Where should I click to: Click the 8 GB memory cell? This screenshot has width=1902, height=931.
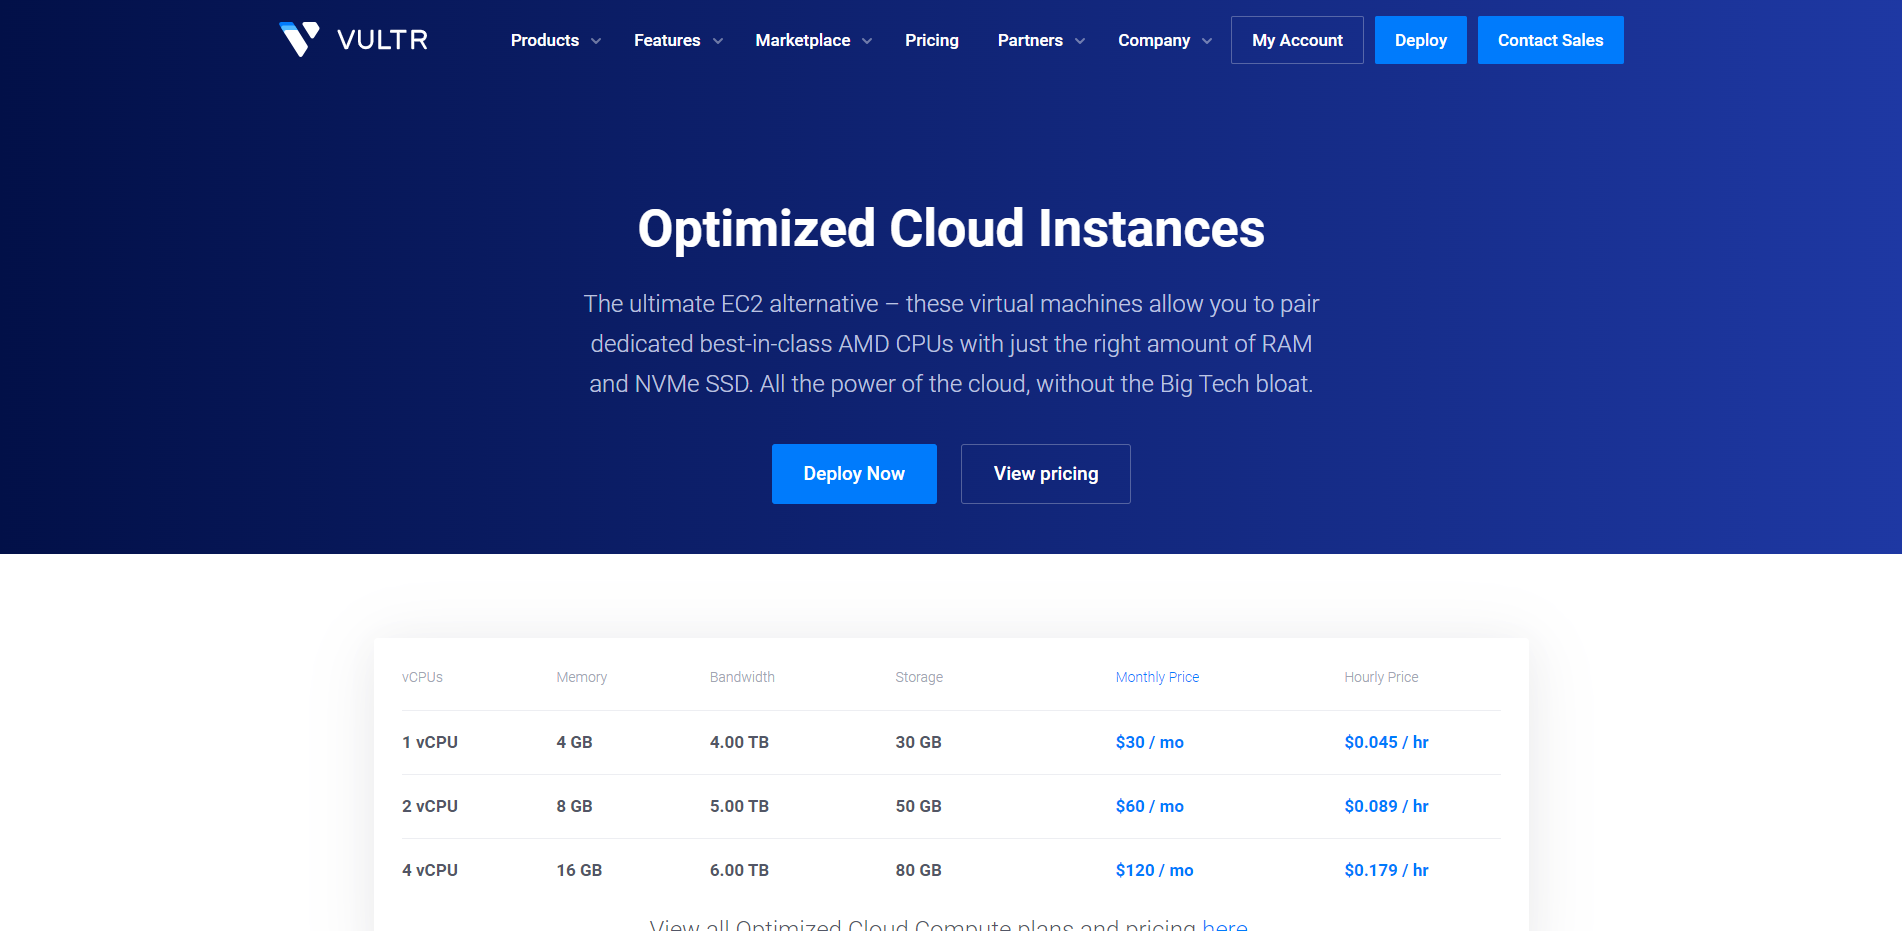(574, 806)
